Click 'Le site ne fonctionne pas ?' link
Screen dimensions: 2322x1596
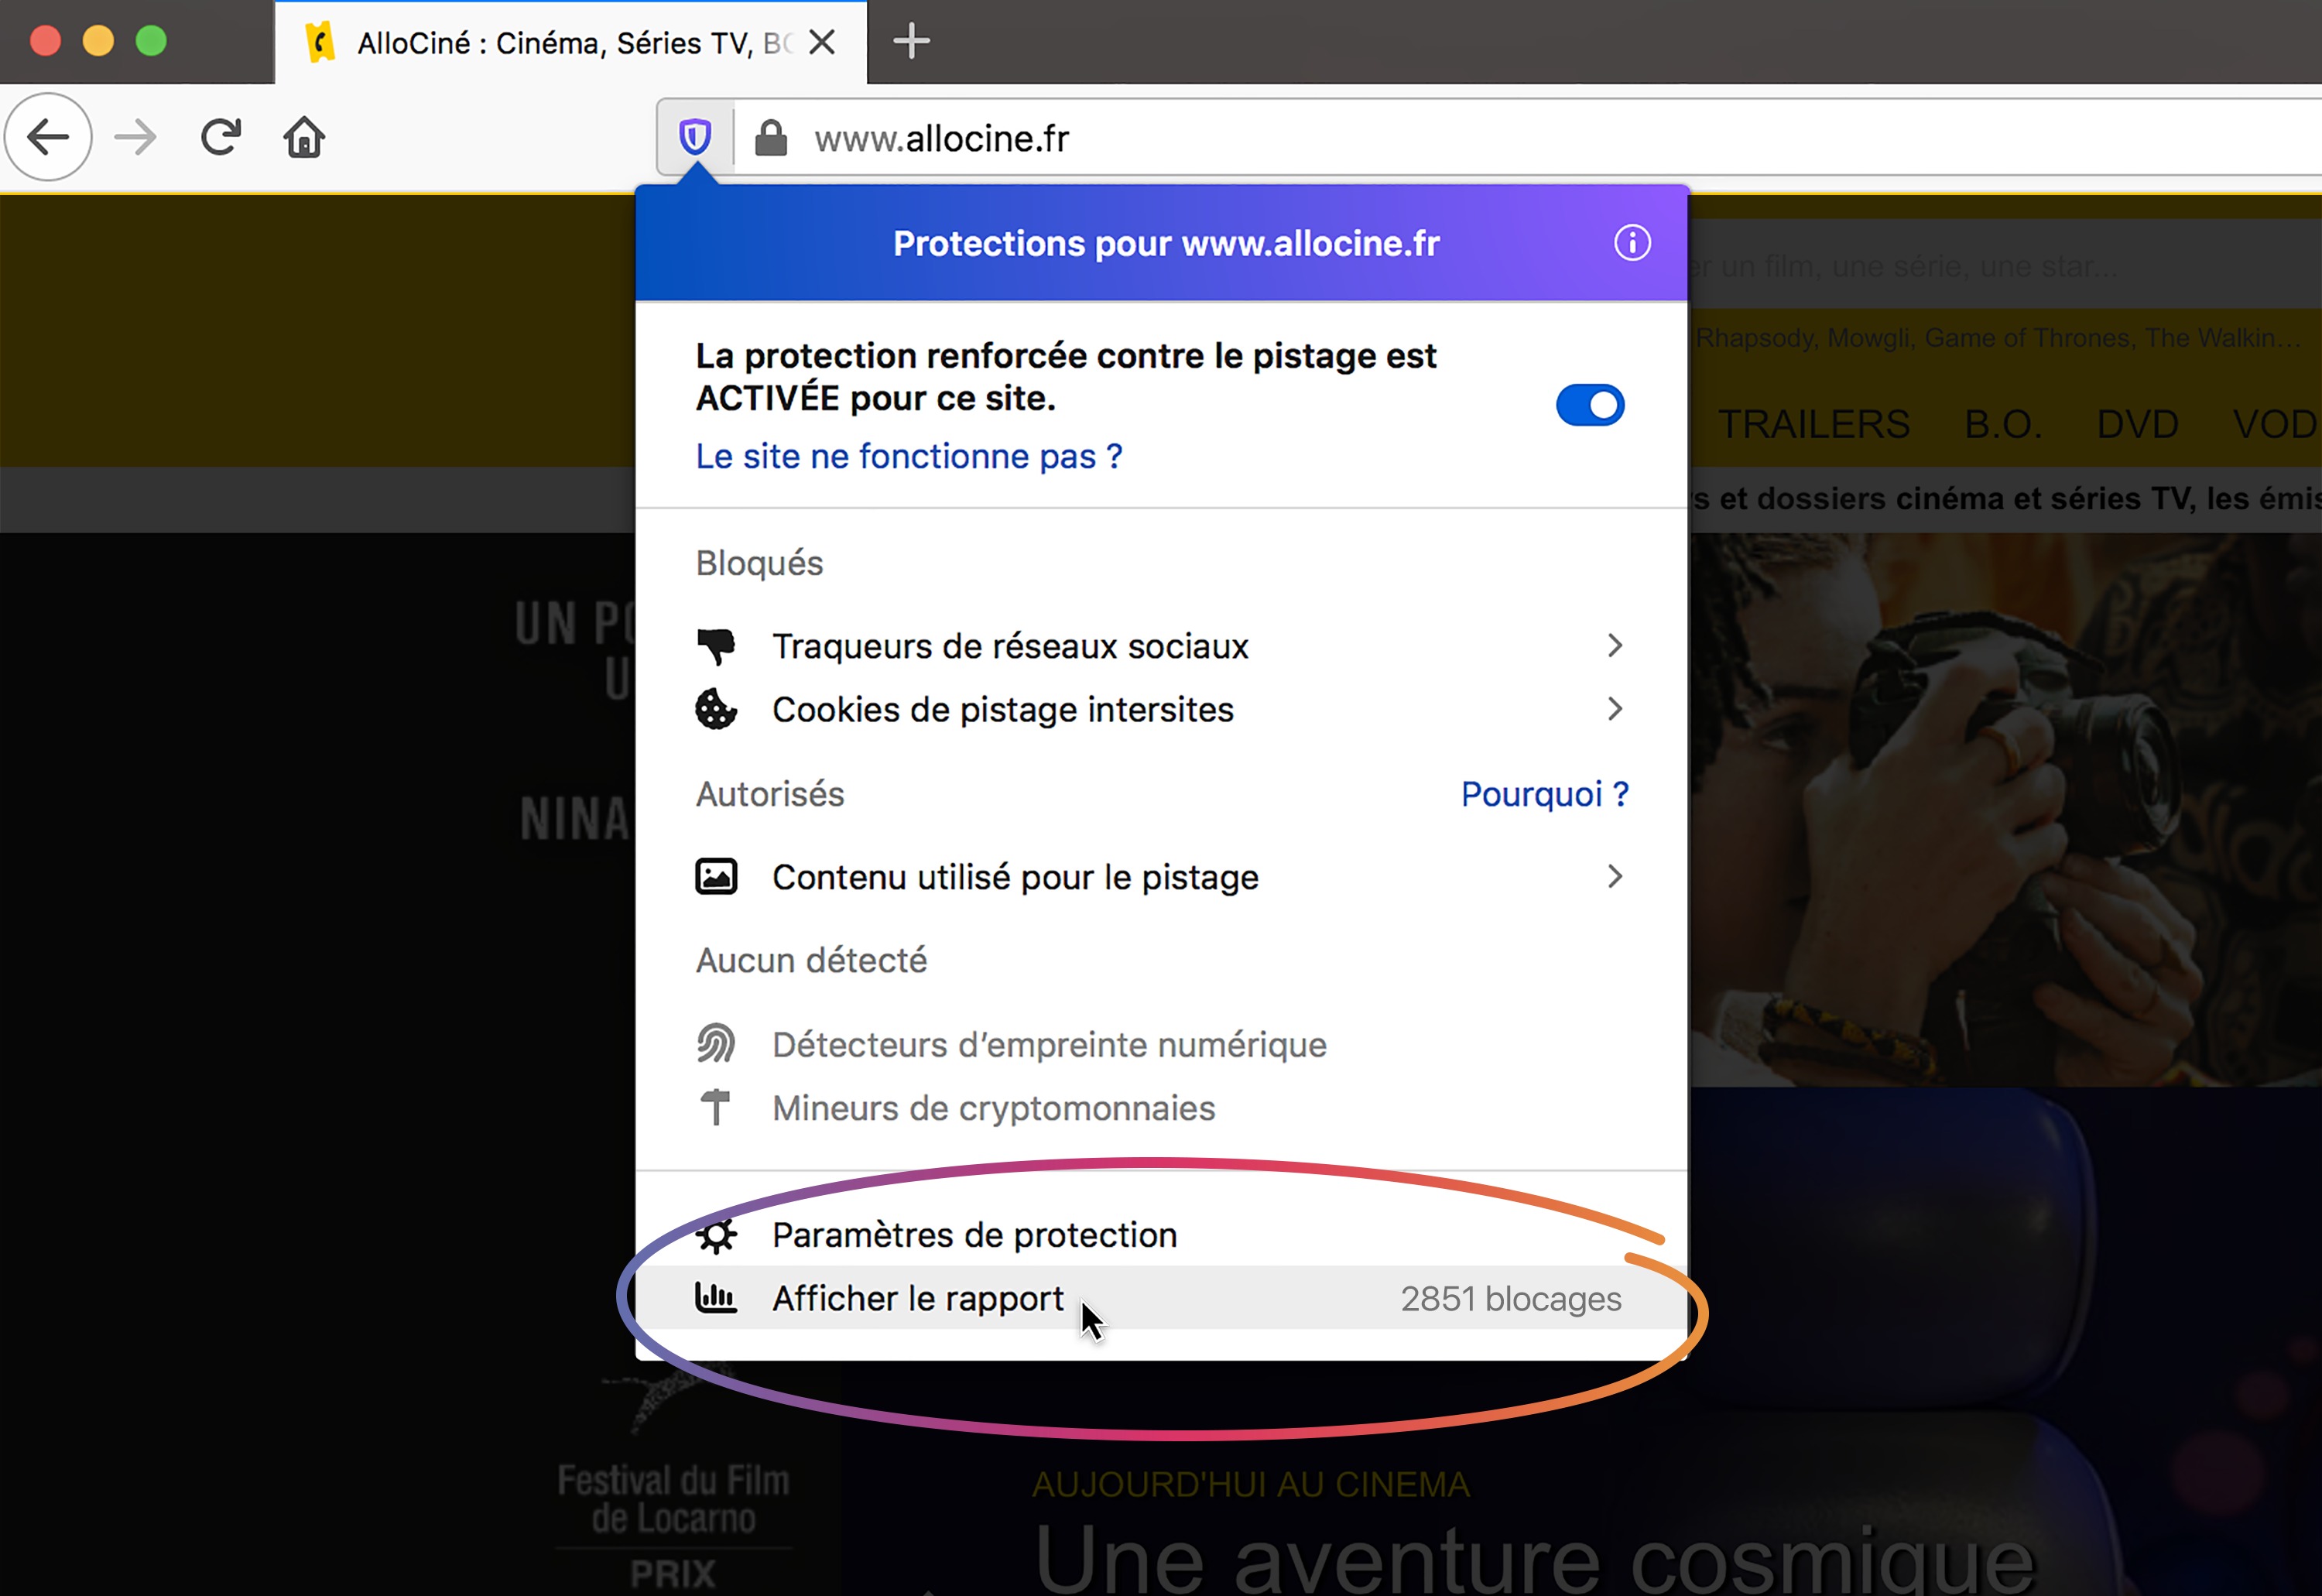click(x=908, y=456)
